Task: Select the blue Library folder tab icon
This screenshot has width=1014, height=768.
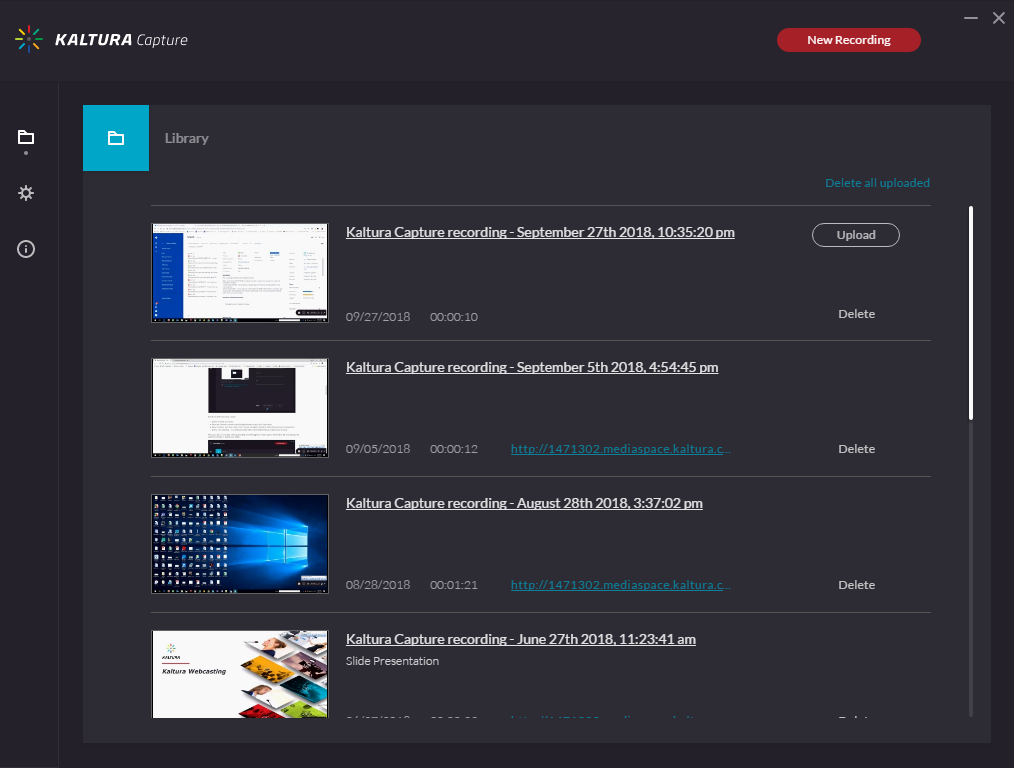Action: (116, 138)
